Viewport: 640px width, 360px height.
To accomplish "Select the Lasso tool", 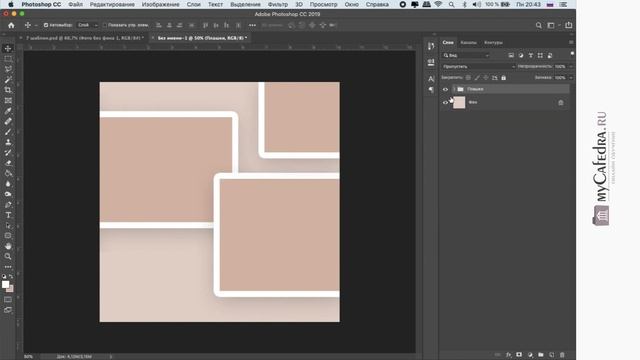I will (x=8, y=69).
